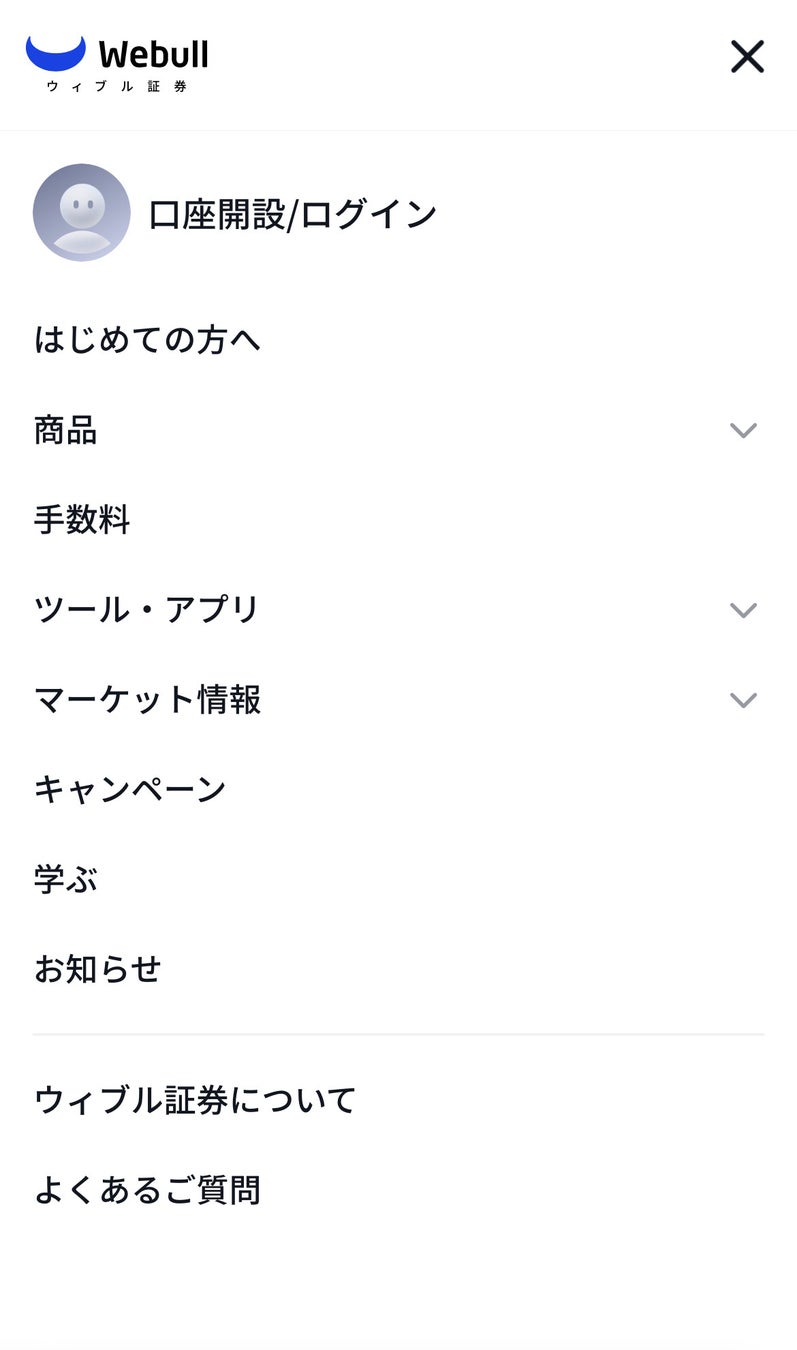Go to the 学ぶ section
This screenshot has height=1350, width=797.
pos(66,879)
